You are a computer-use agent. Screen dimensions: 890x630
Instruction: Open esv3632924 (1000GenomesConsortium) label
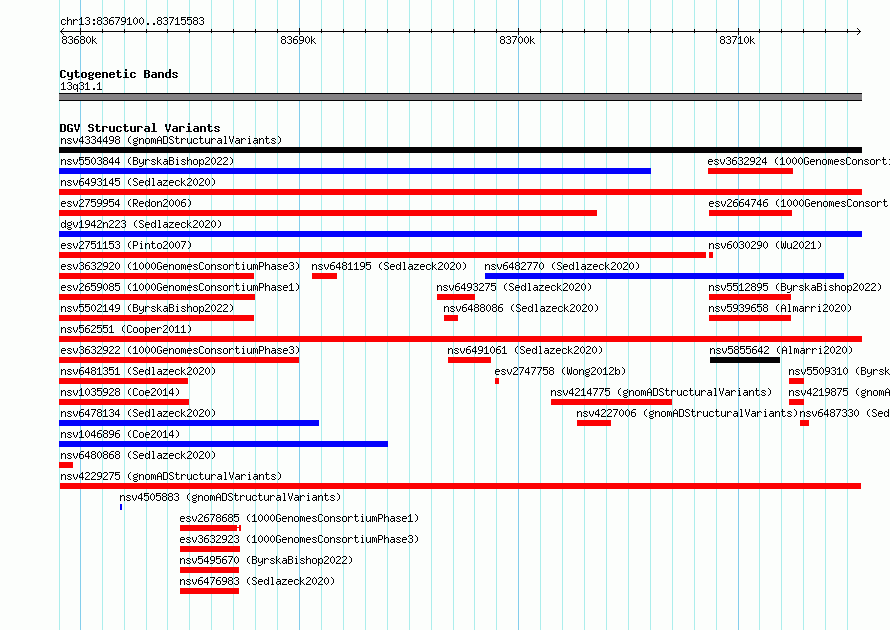[799, 161]
